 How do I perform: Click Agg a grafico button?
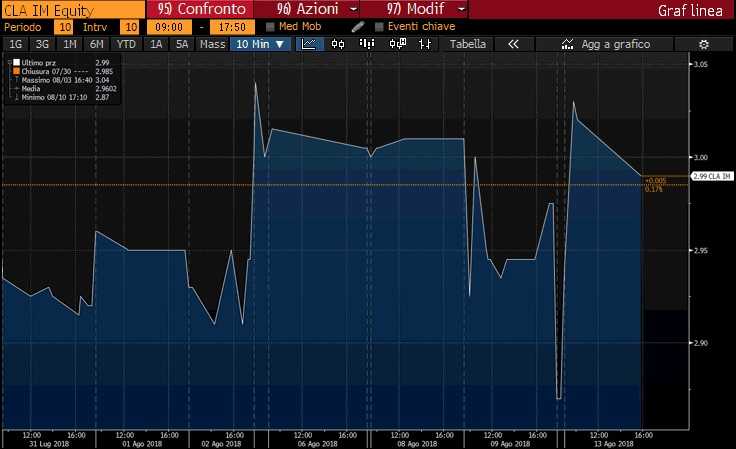click(x=606, y=44)
